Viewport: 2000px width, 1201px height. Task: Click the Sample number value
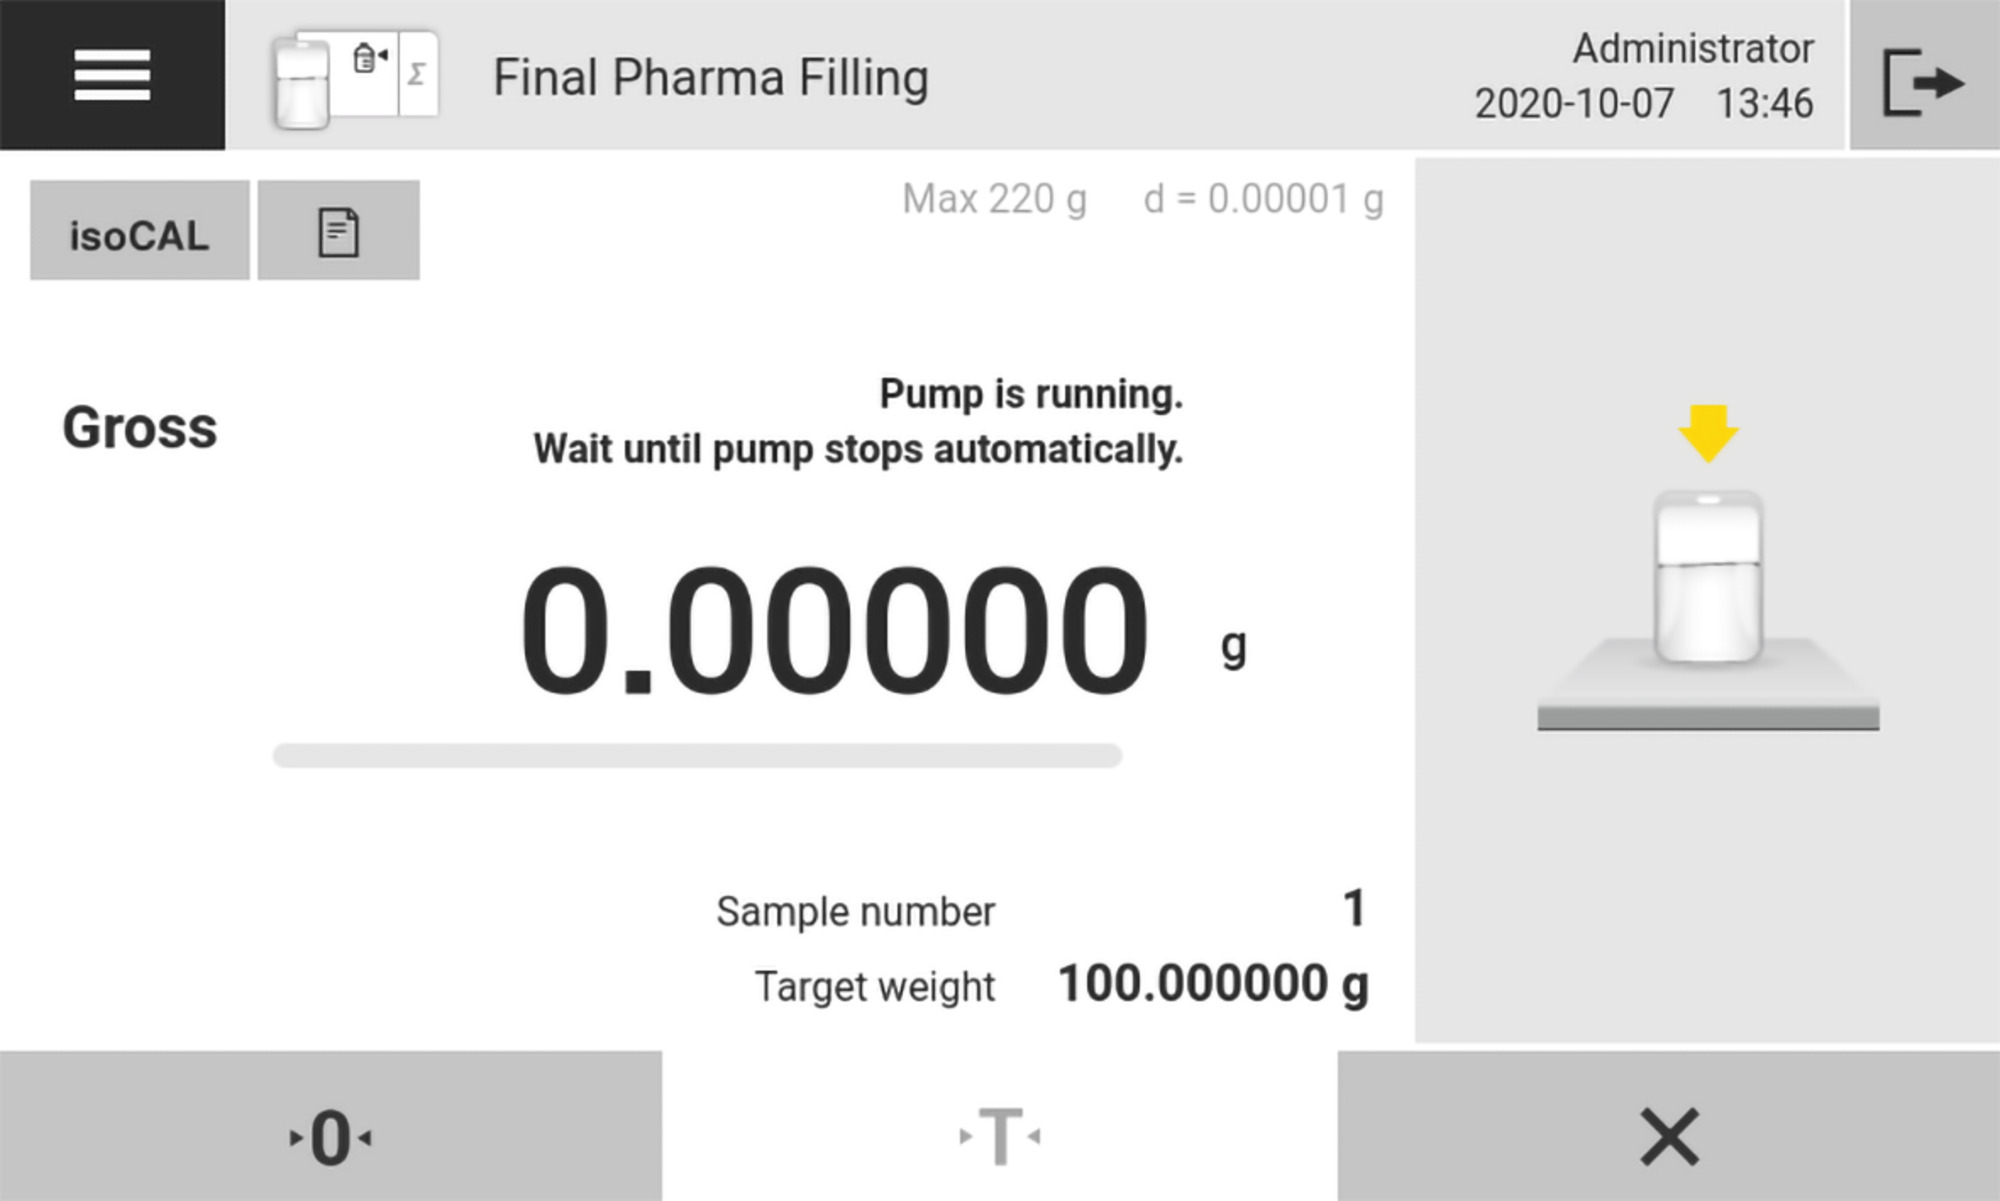pos(1353,909)
